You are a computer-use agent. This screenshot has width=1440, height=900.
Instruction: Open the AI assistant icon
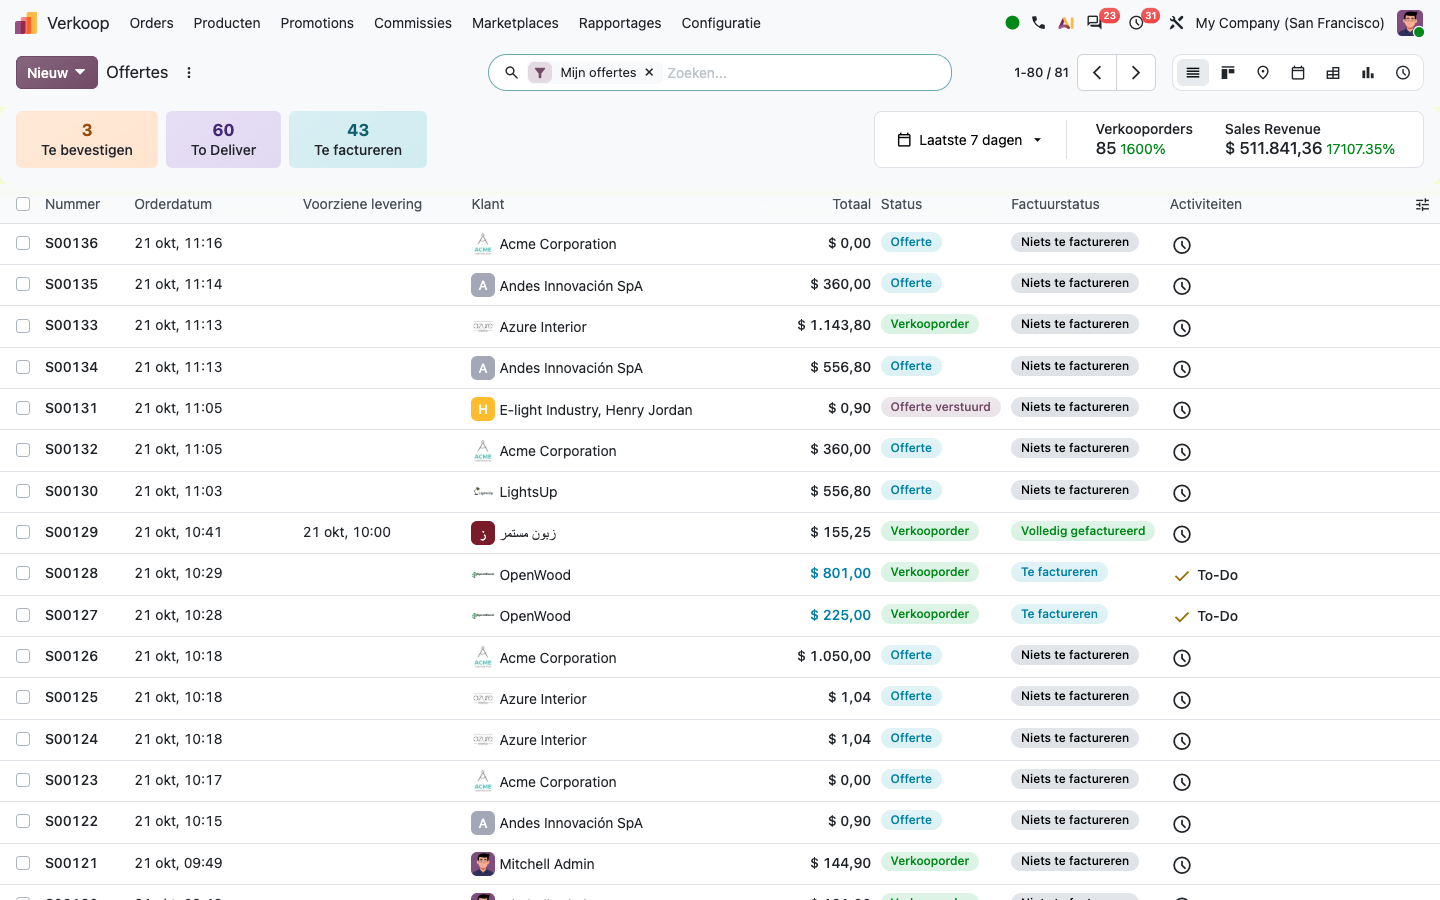(x=1066, y=23)
